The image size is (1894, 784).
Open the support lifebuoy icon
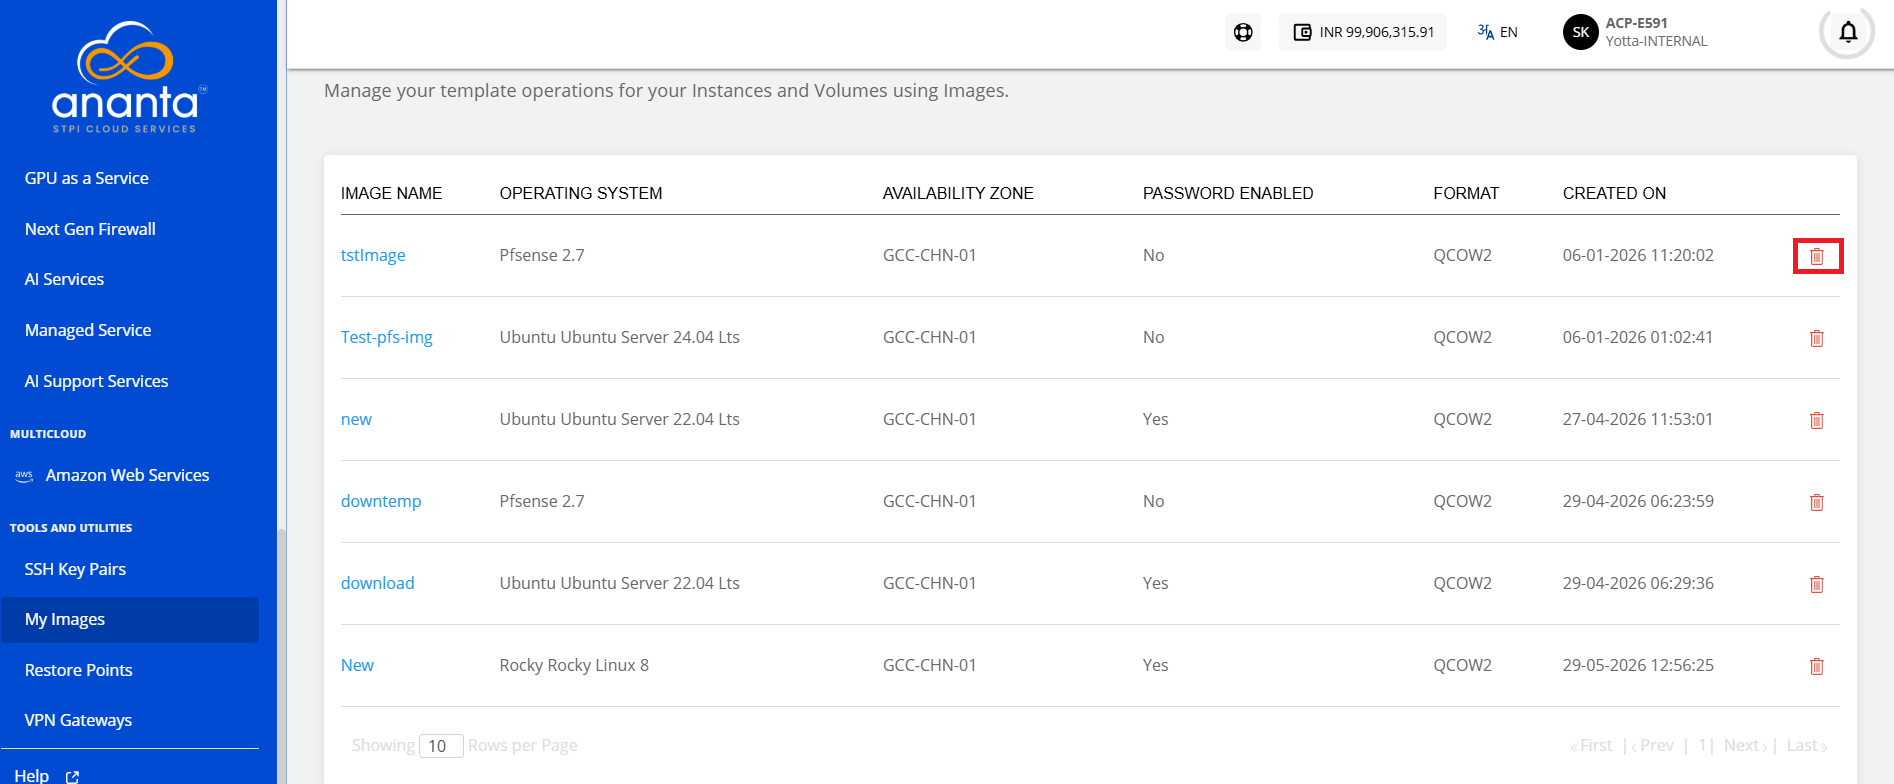(x=1243, y=32)
